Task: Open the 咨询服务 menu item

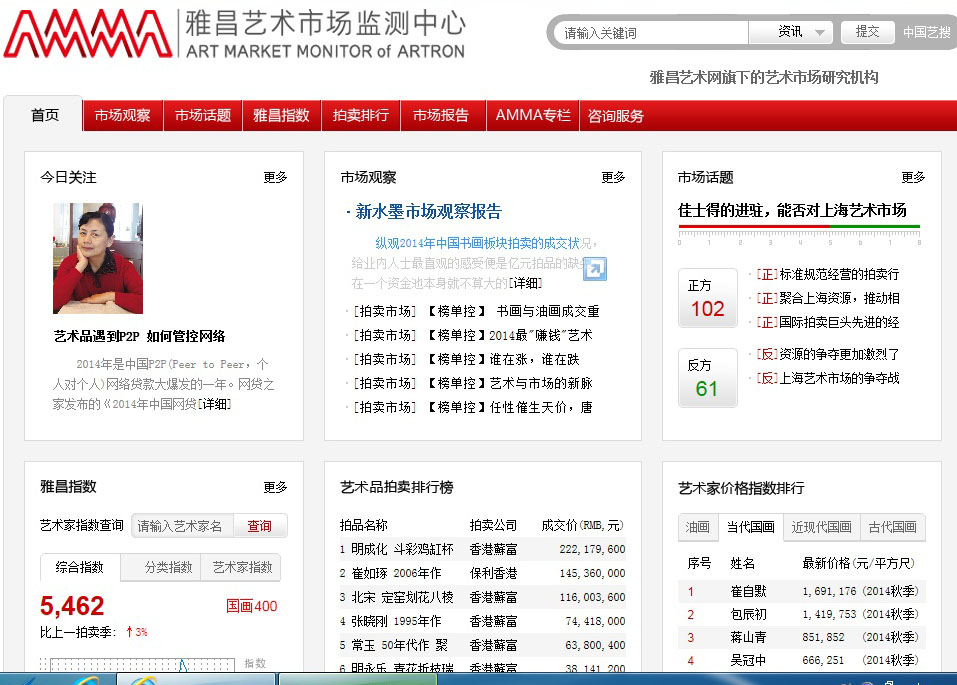Action: (616, 116)
